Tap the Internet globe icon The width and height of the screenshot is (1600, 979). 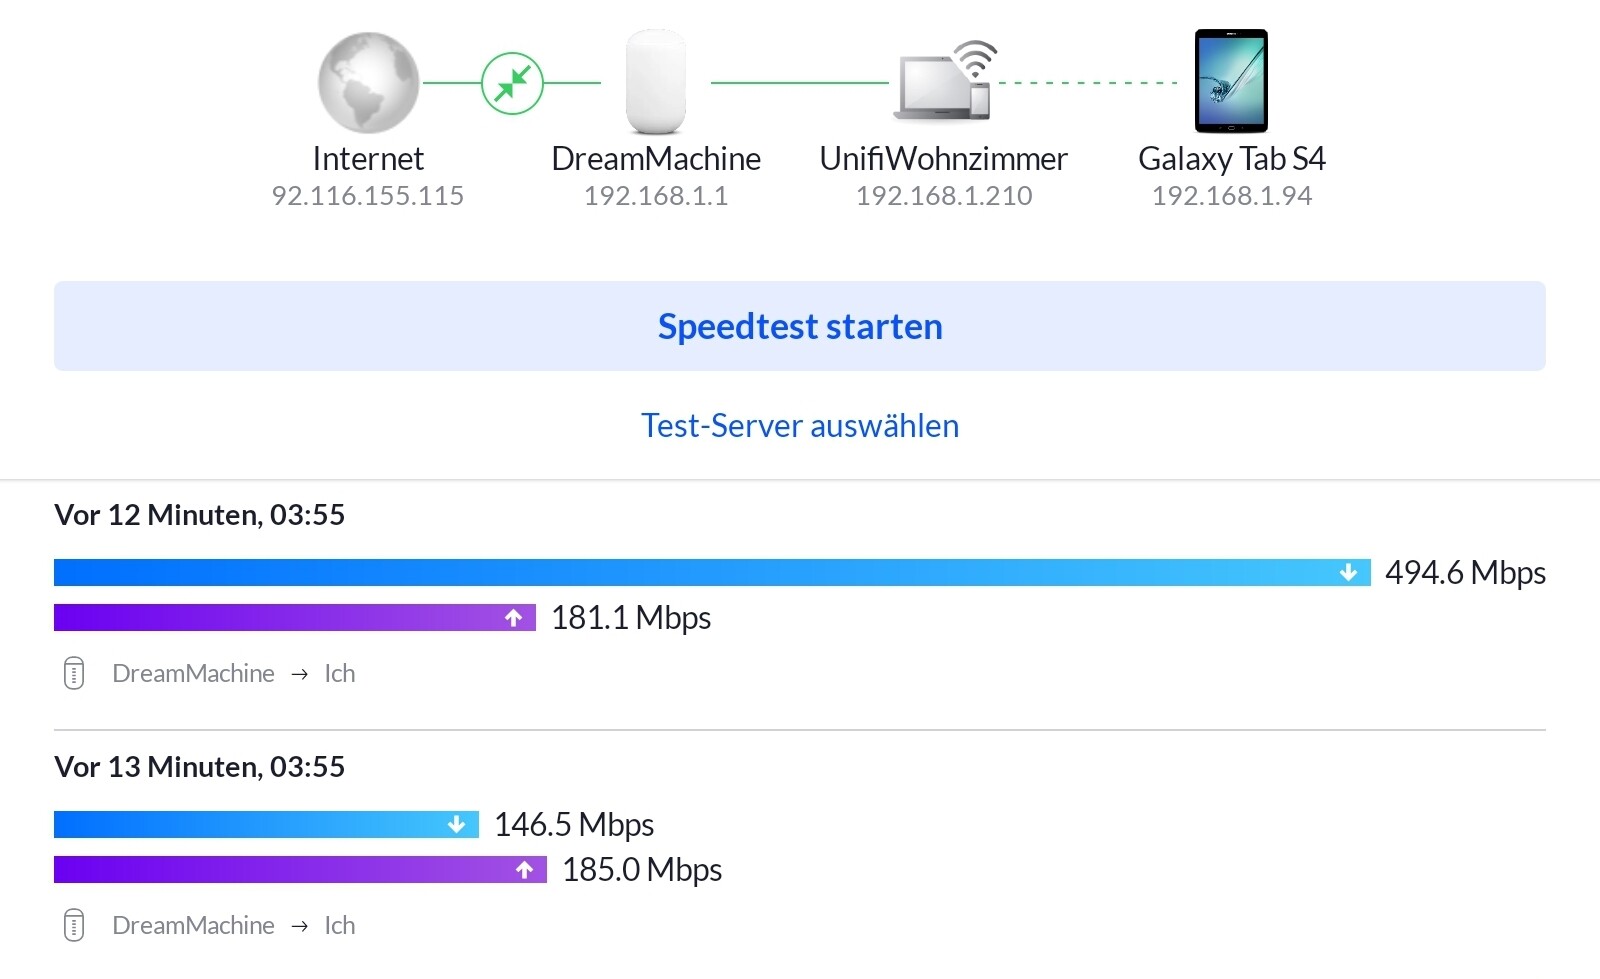[368, 83]
